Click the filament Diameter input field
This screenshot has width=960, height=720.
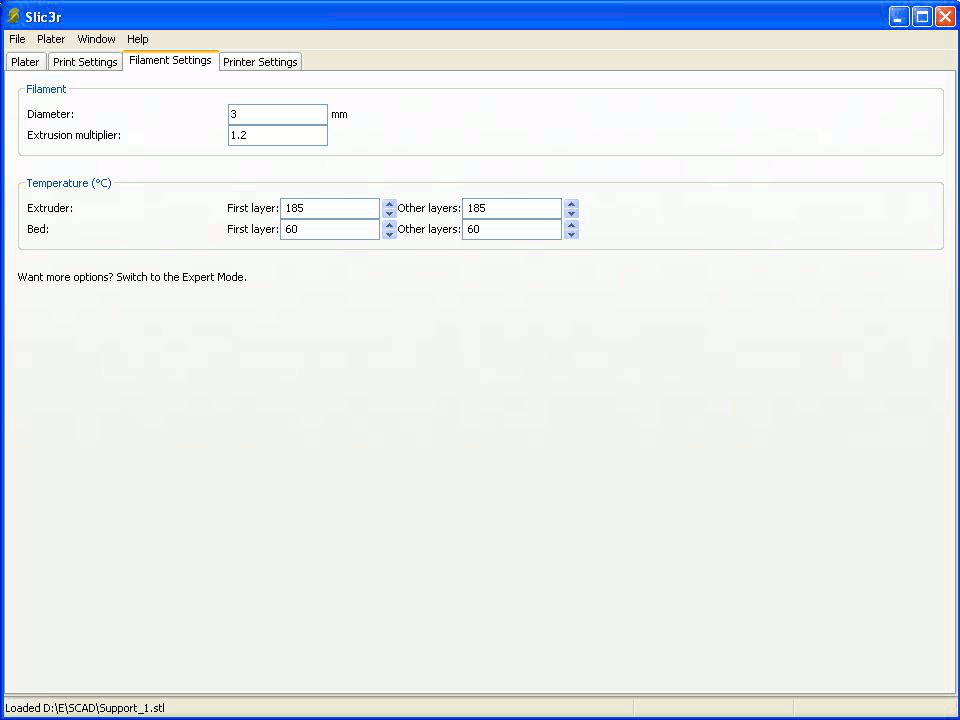(278, 114)
